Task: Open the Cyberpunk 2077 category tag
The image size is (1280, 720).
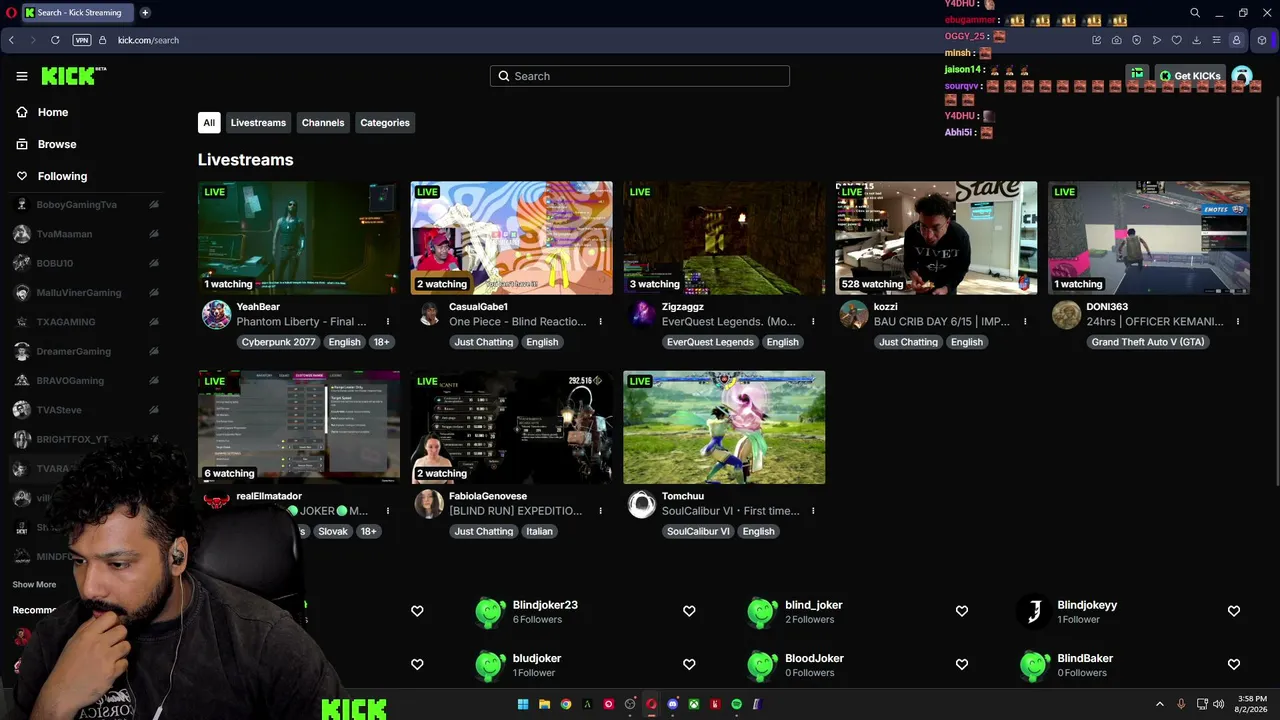Action: [279, 342]
